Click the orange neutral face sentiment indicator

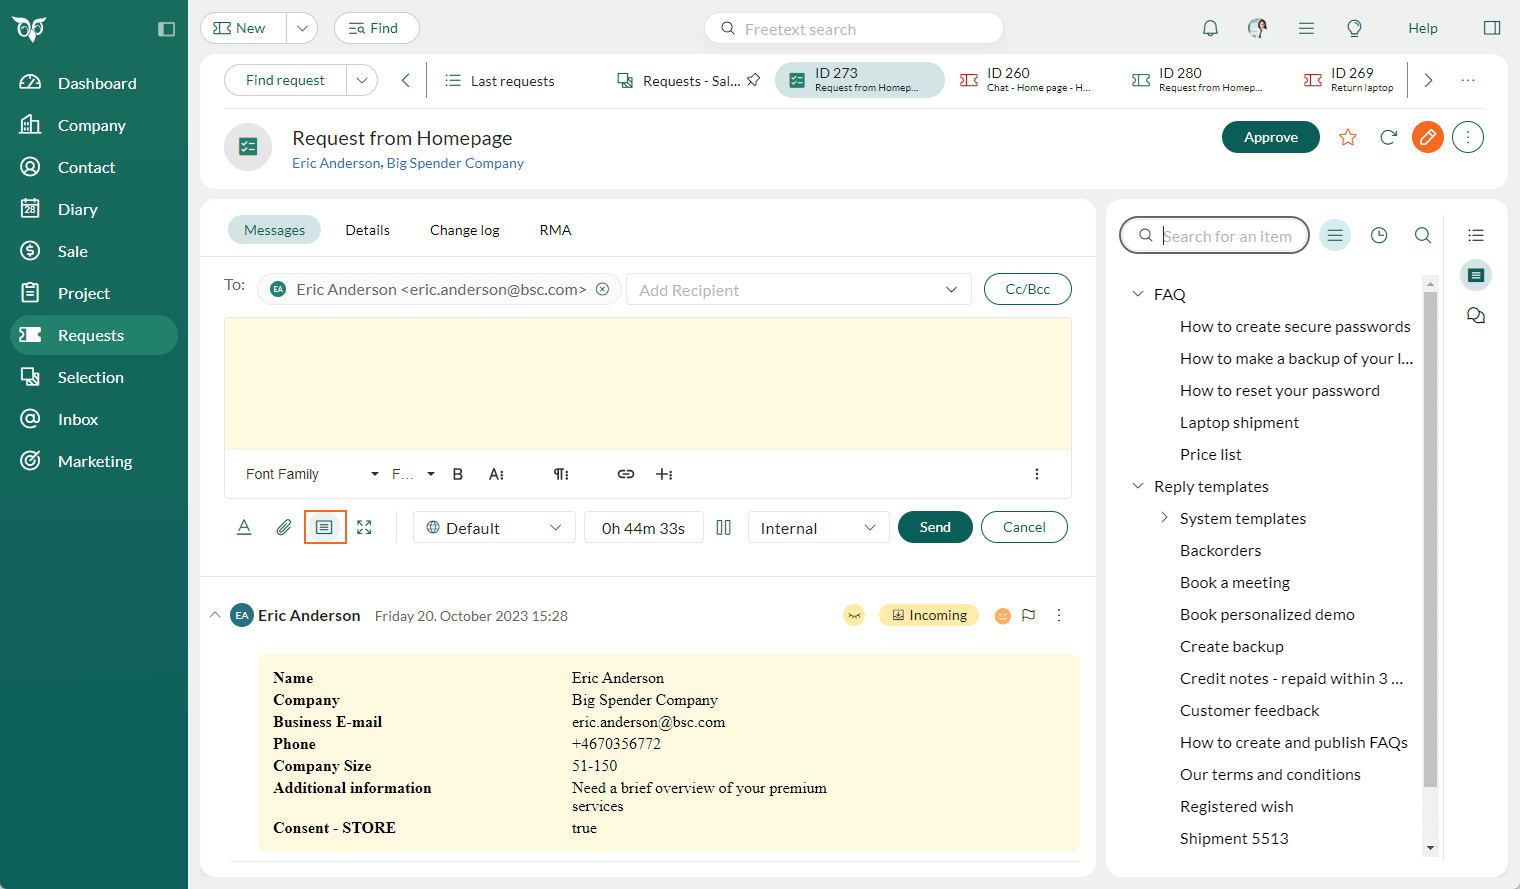(1003, 615)
